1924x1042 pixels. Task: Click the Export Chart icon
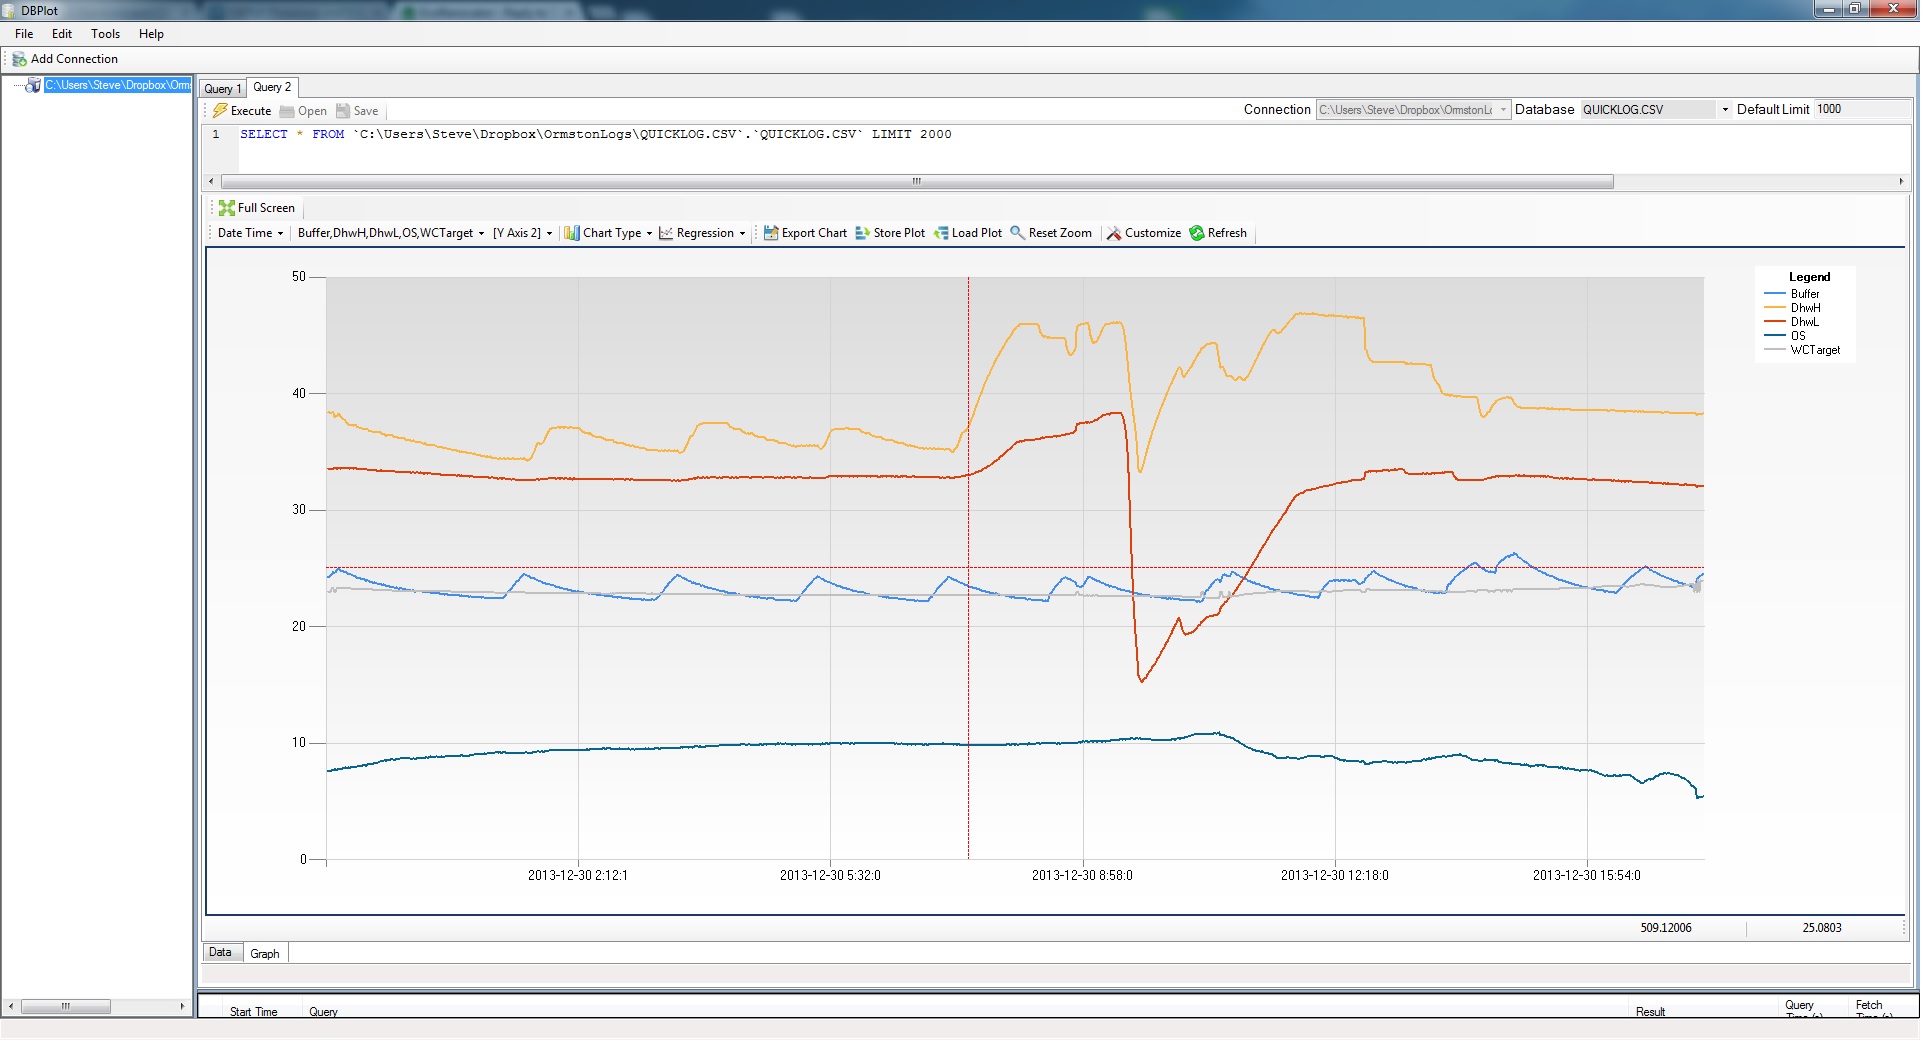tap(771, 233)
